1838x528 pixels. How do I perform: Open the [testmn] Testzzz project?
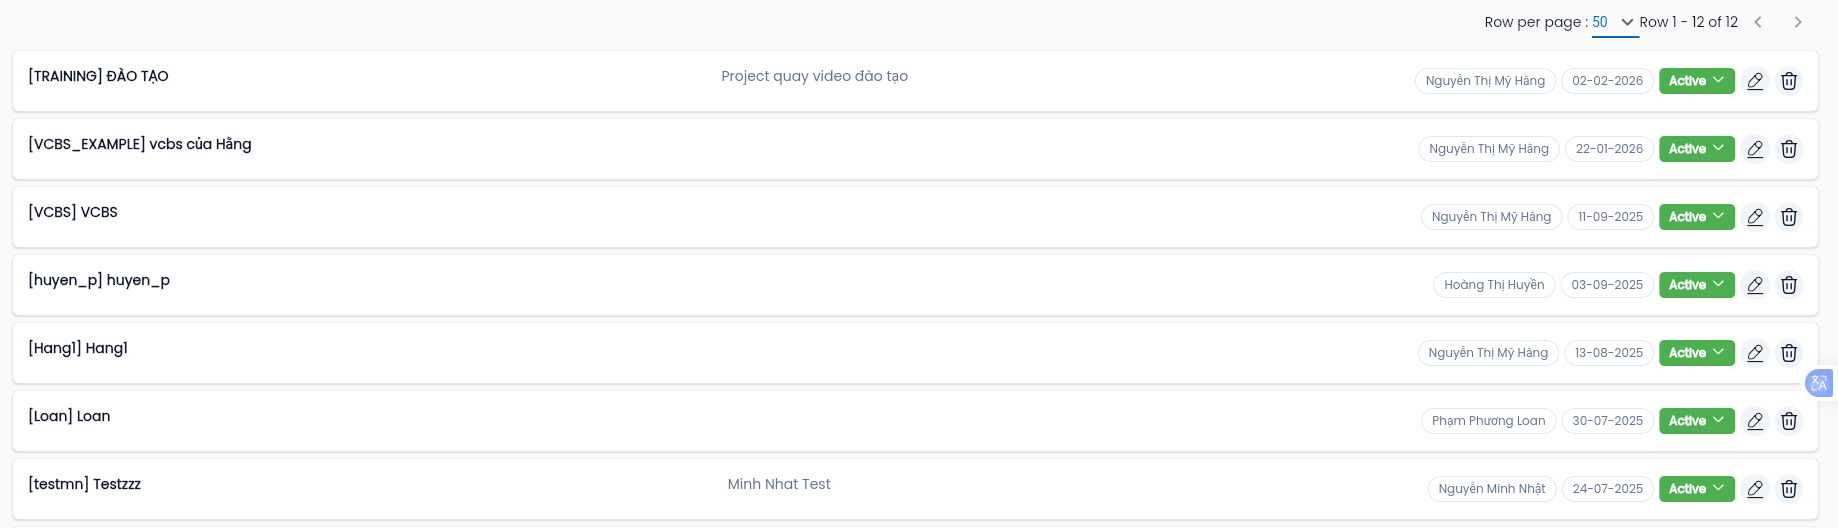[x=85, y=484]
